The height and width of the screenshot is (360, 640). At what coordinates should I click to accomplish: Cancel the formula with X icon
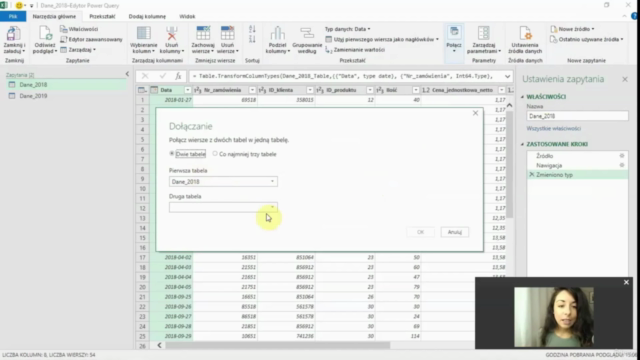click(x=145, y=76)
